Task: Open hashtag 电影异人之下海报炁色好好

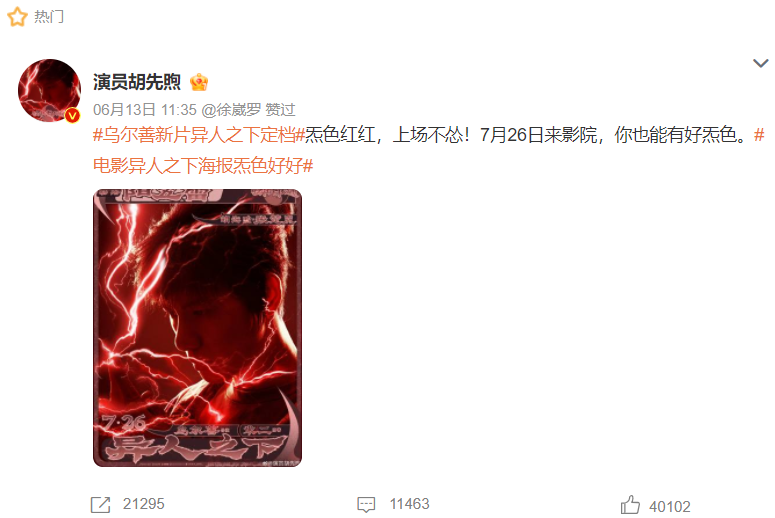Action: tap(203, 166)
